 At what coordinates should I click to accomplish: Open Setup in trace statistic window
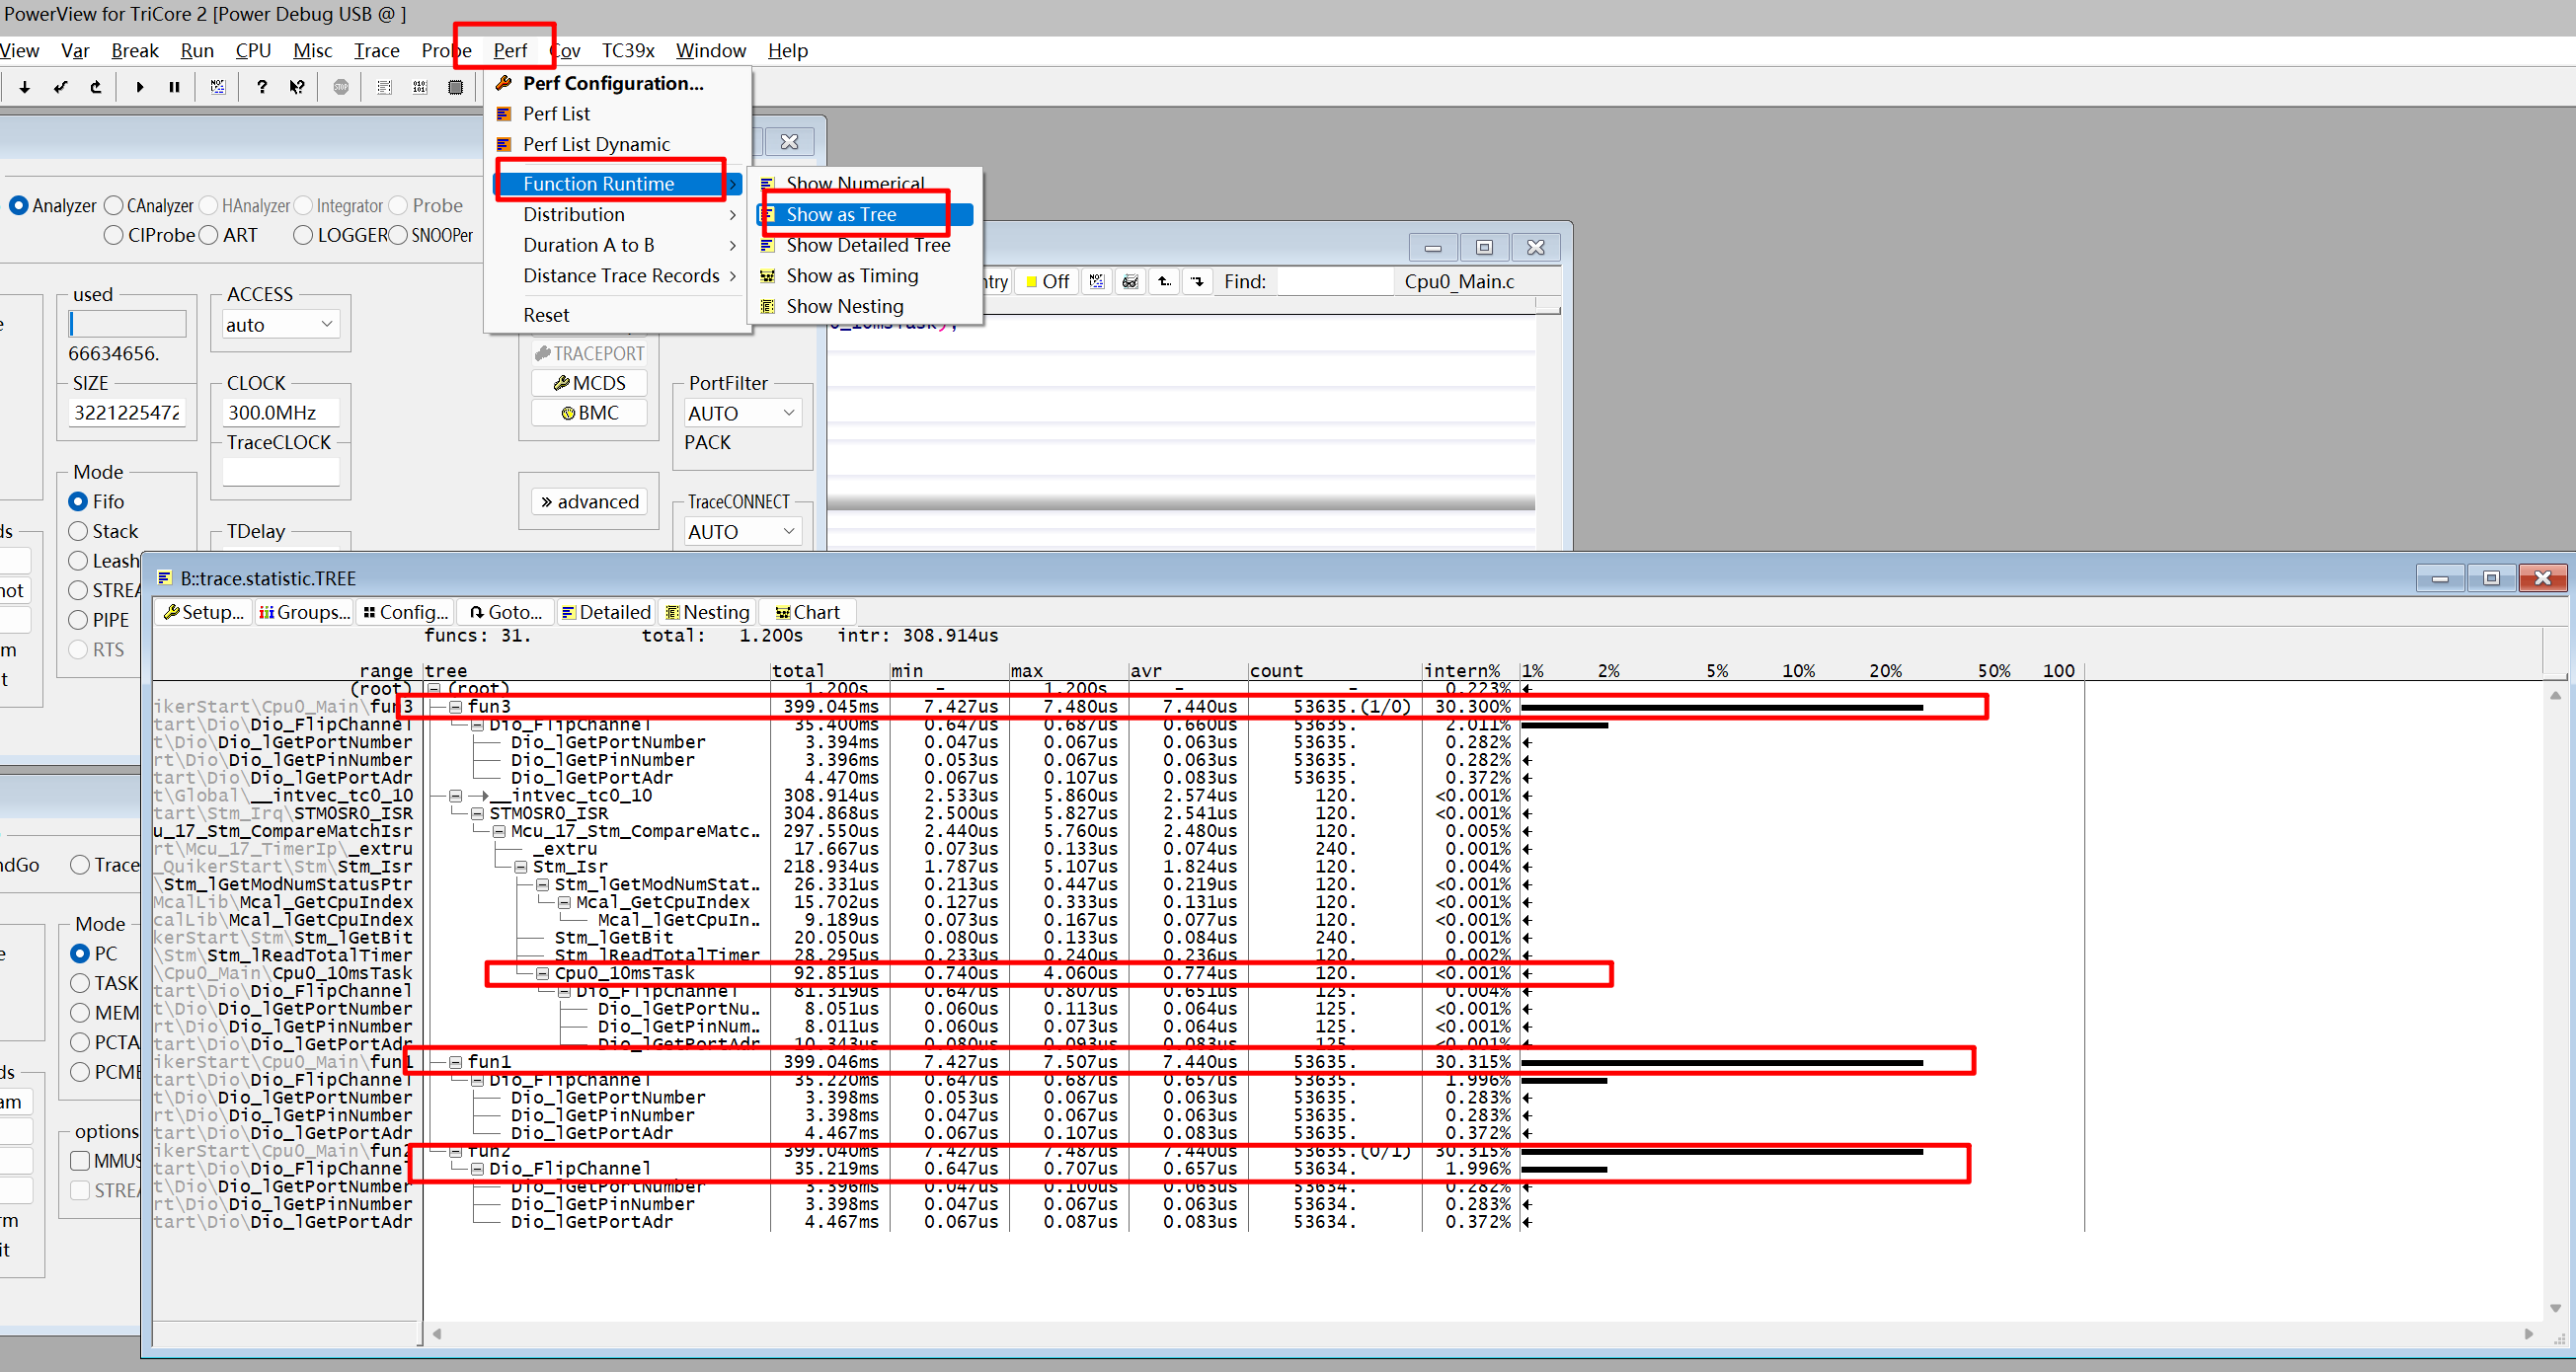pyautogui.click(x=204, y=612)
